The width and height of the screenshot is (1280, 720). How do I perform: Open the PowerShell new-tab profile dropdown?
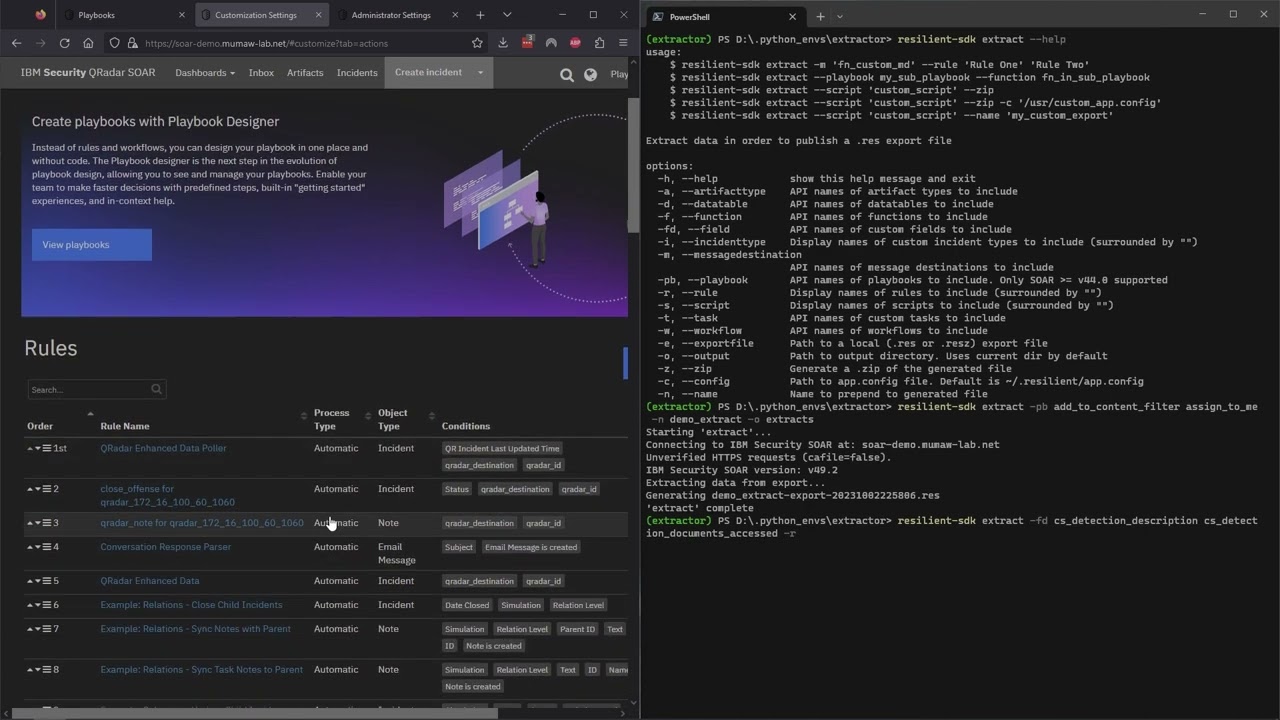pos(839,16)
